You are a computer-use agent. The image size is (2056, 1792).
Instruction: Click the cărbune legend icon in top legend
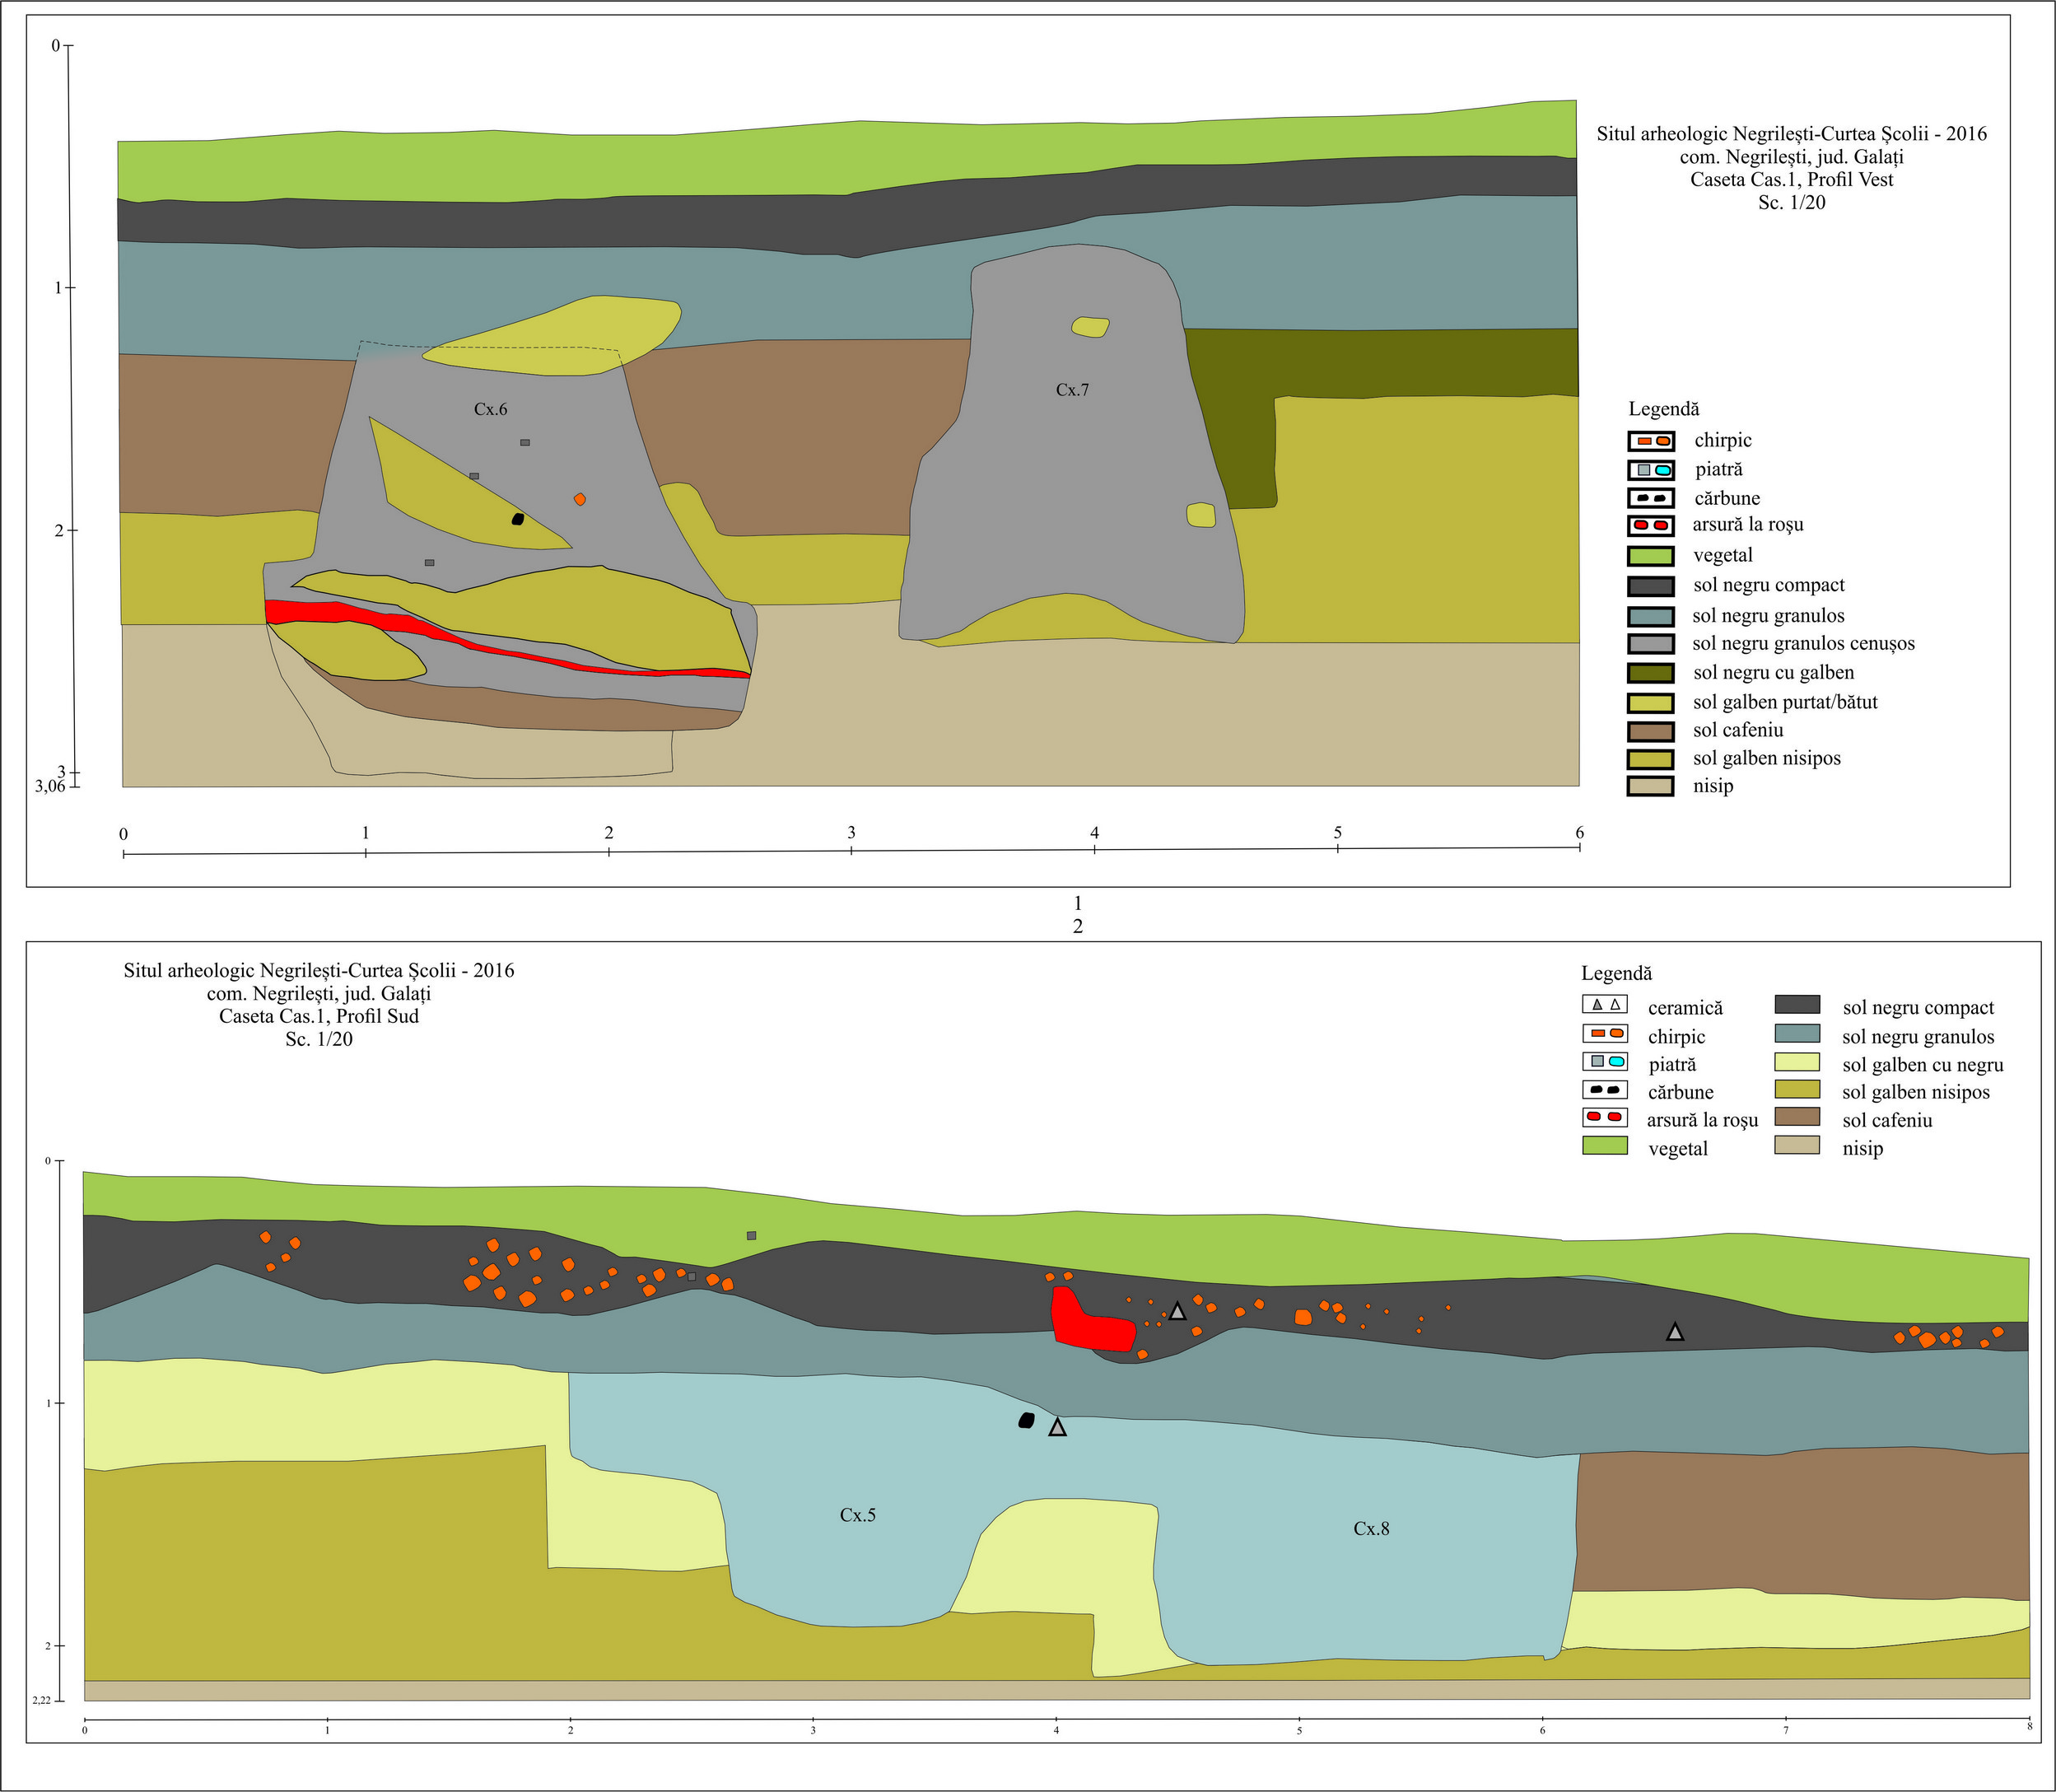(1650, 498)
